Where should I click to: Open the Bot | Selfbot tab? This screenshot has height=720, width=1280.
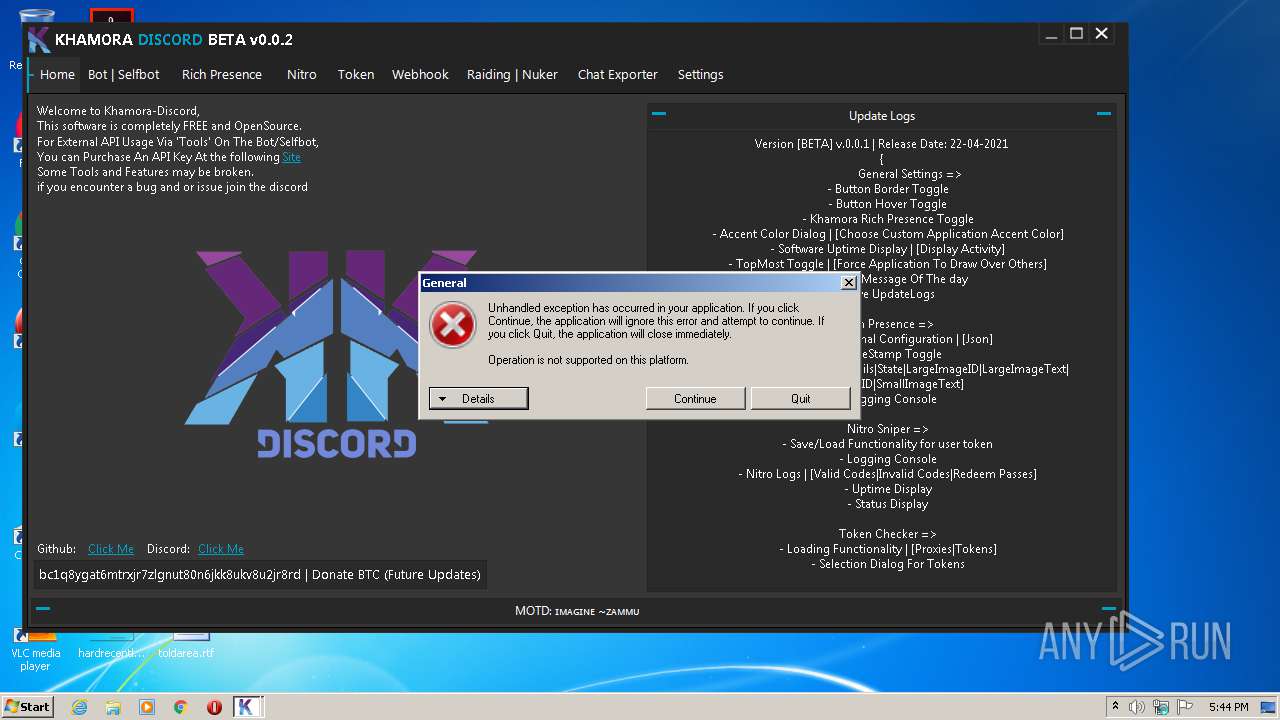click(x=123, y=74)
